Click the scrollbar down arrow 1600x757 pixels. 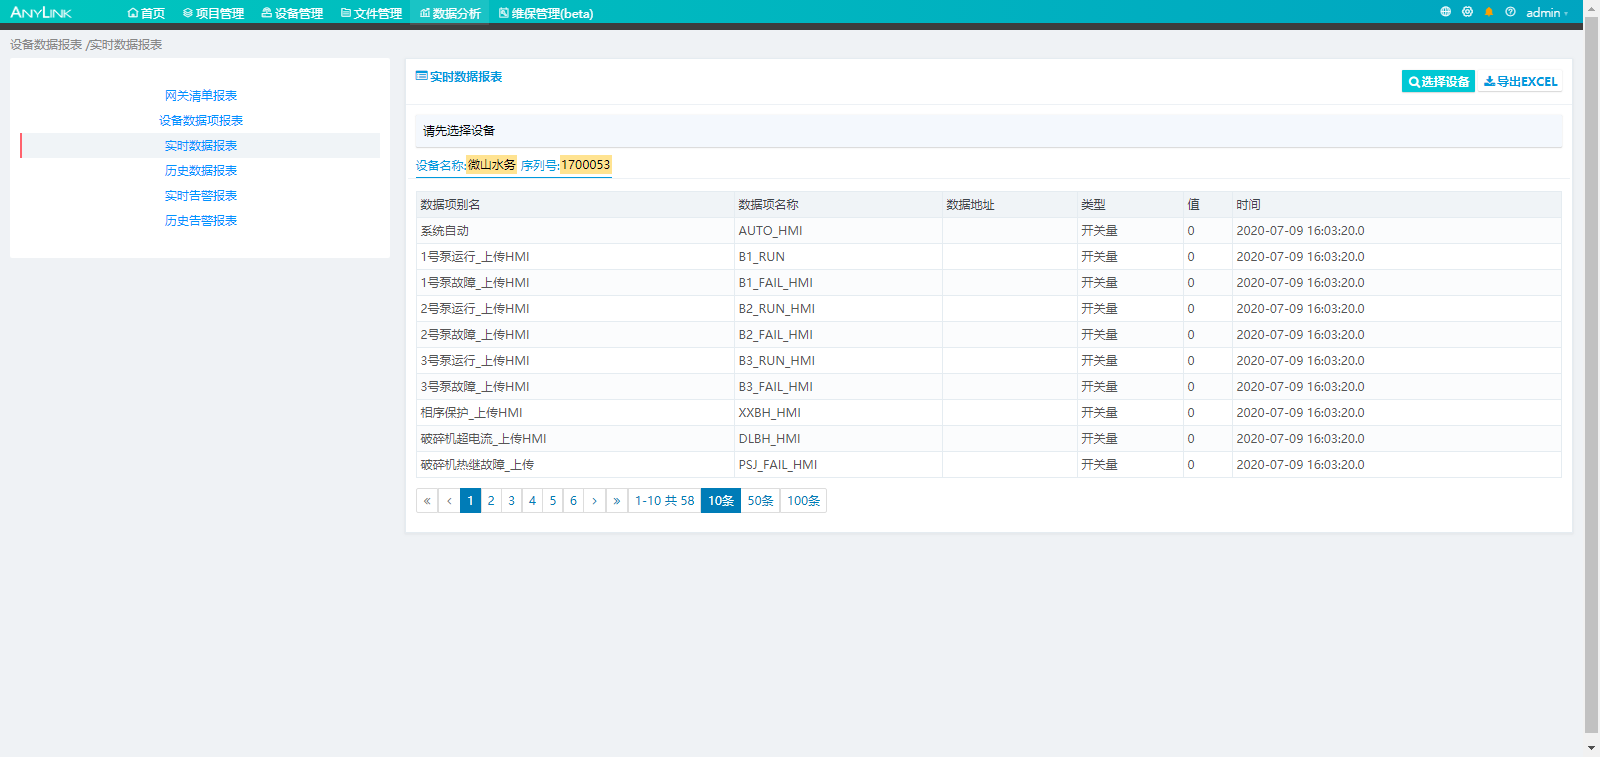[x=1591, y=748]
